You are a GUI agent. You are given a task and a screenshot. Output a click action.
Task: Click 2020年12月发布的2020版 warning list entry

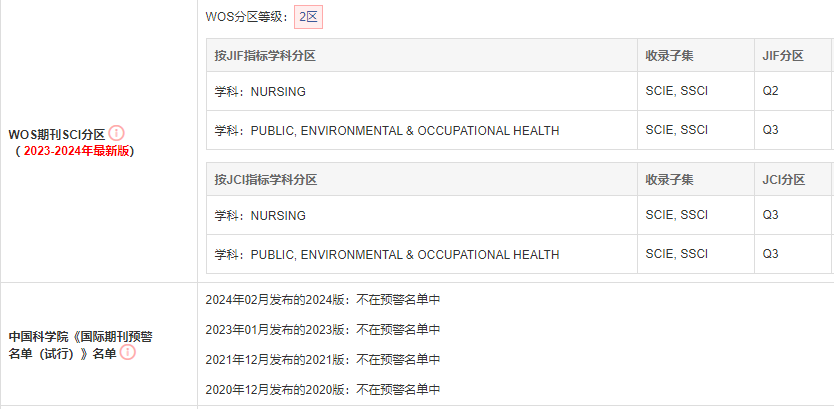click(323, 389)
